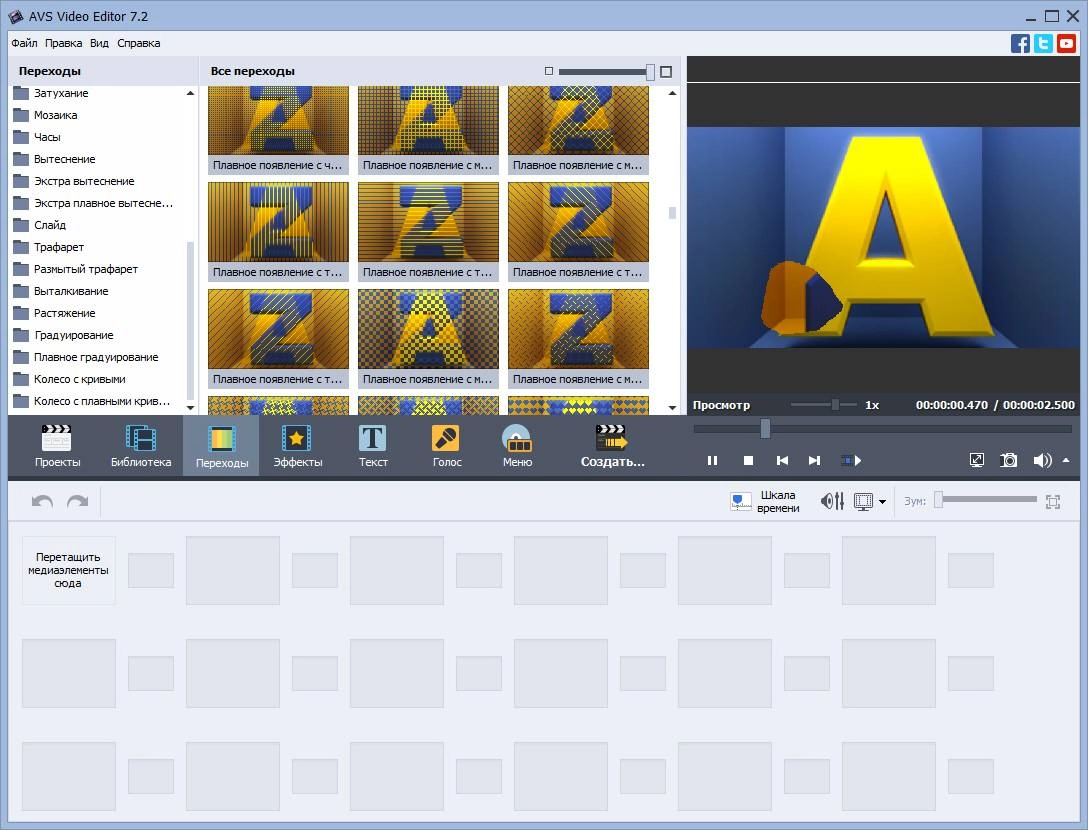
Task: Select first top-row transition Плавное появление с ч...
Action: pyautogui.click(x=278, y=129)
